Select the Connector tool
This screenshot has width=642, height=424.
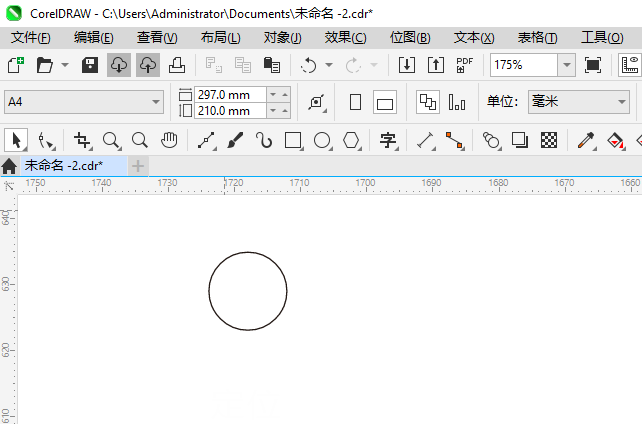[x=455, y=141]
